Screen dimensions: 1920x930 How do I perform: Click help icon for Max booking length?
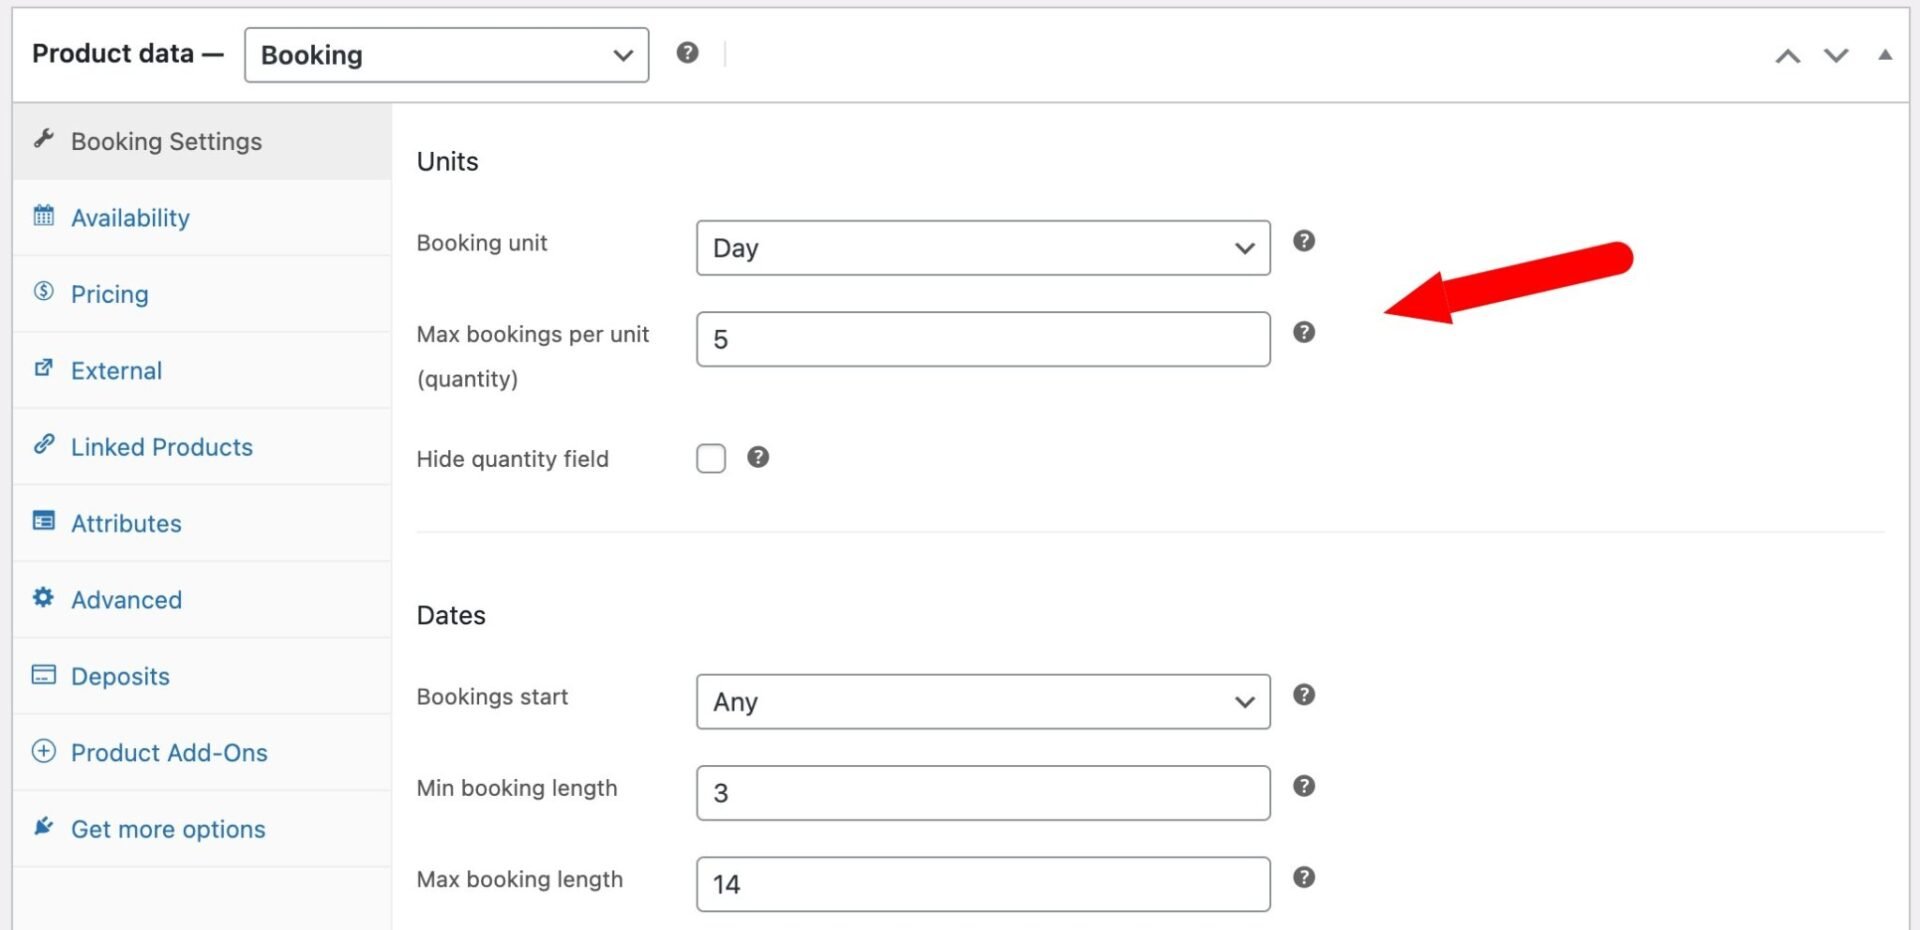pos(1303,877)
